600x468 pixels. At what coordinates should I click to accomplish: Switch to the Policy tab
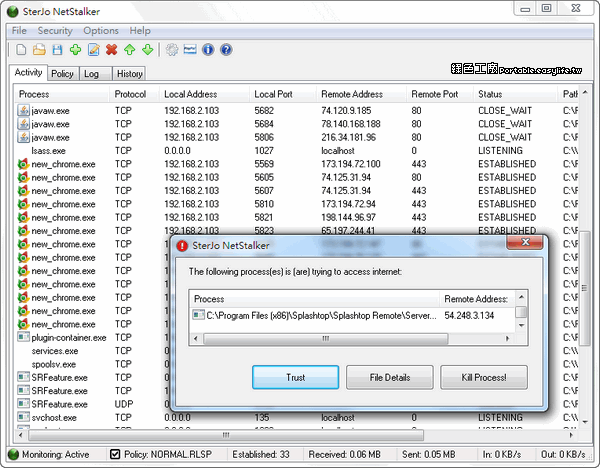62,73
